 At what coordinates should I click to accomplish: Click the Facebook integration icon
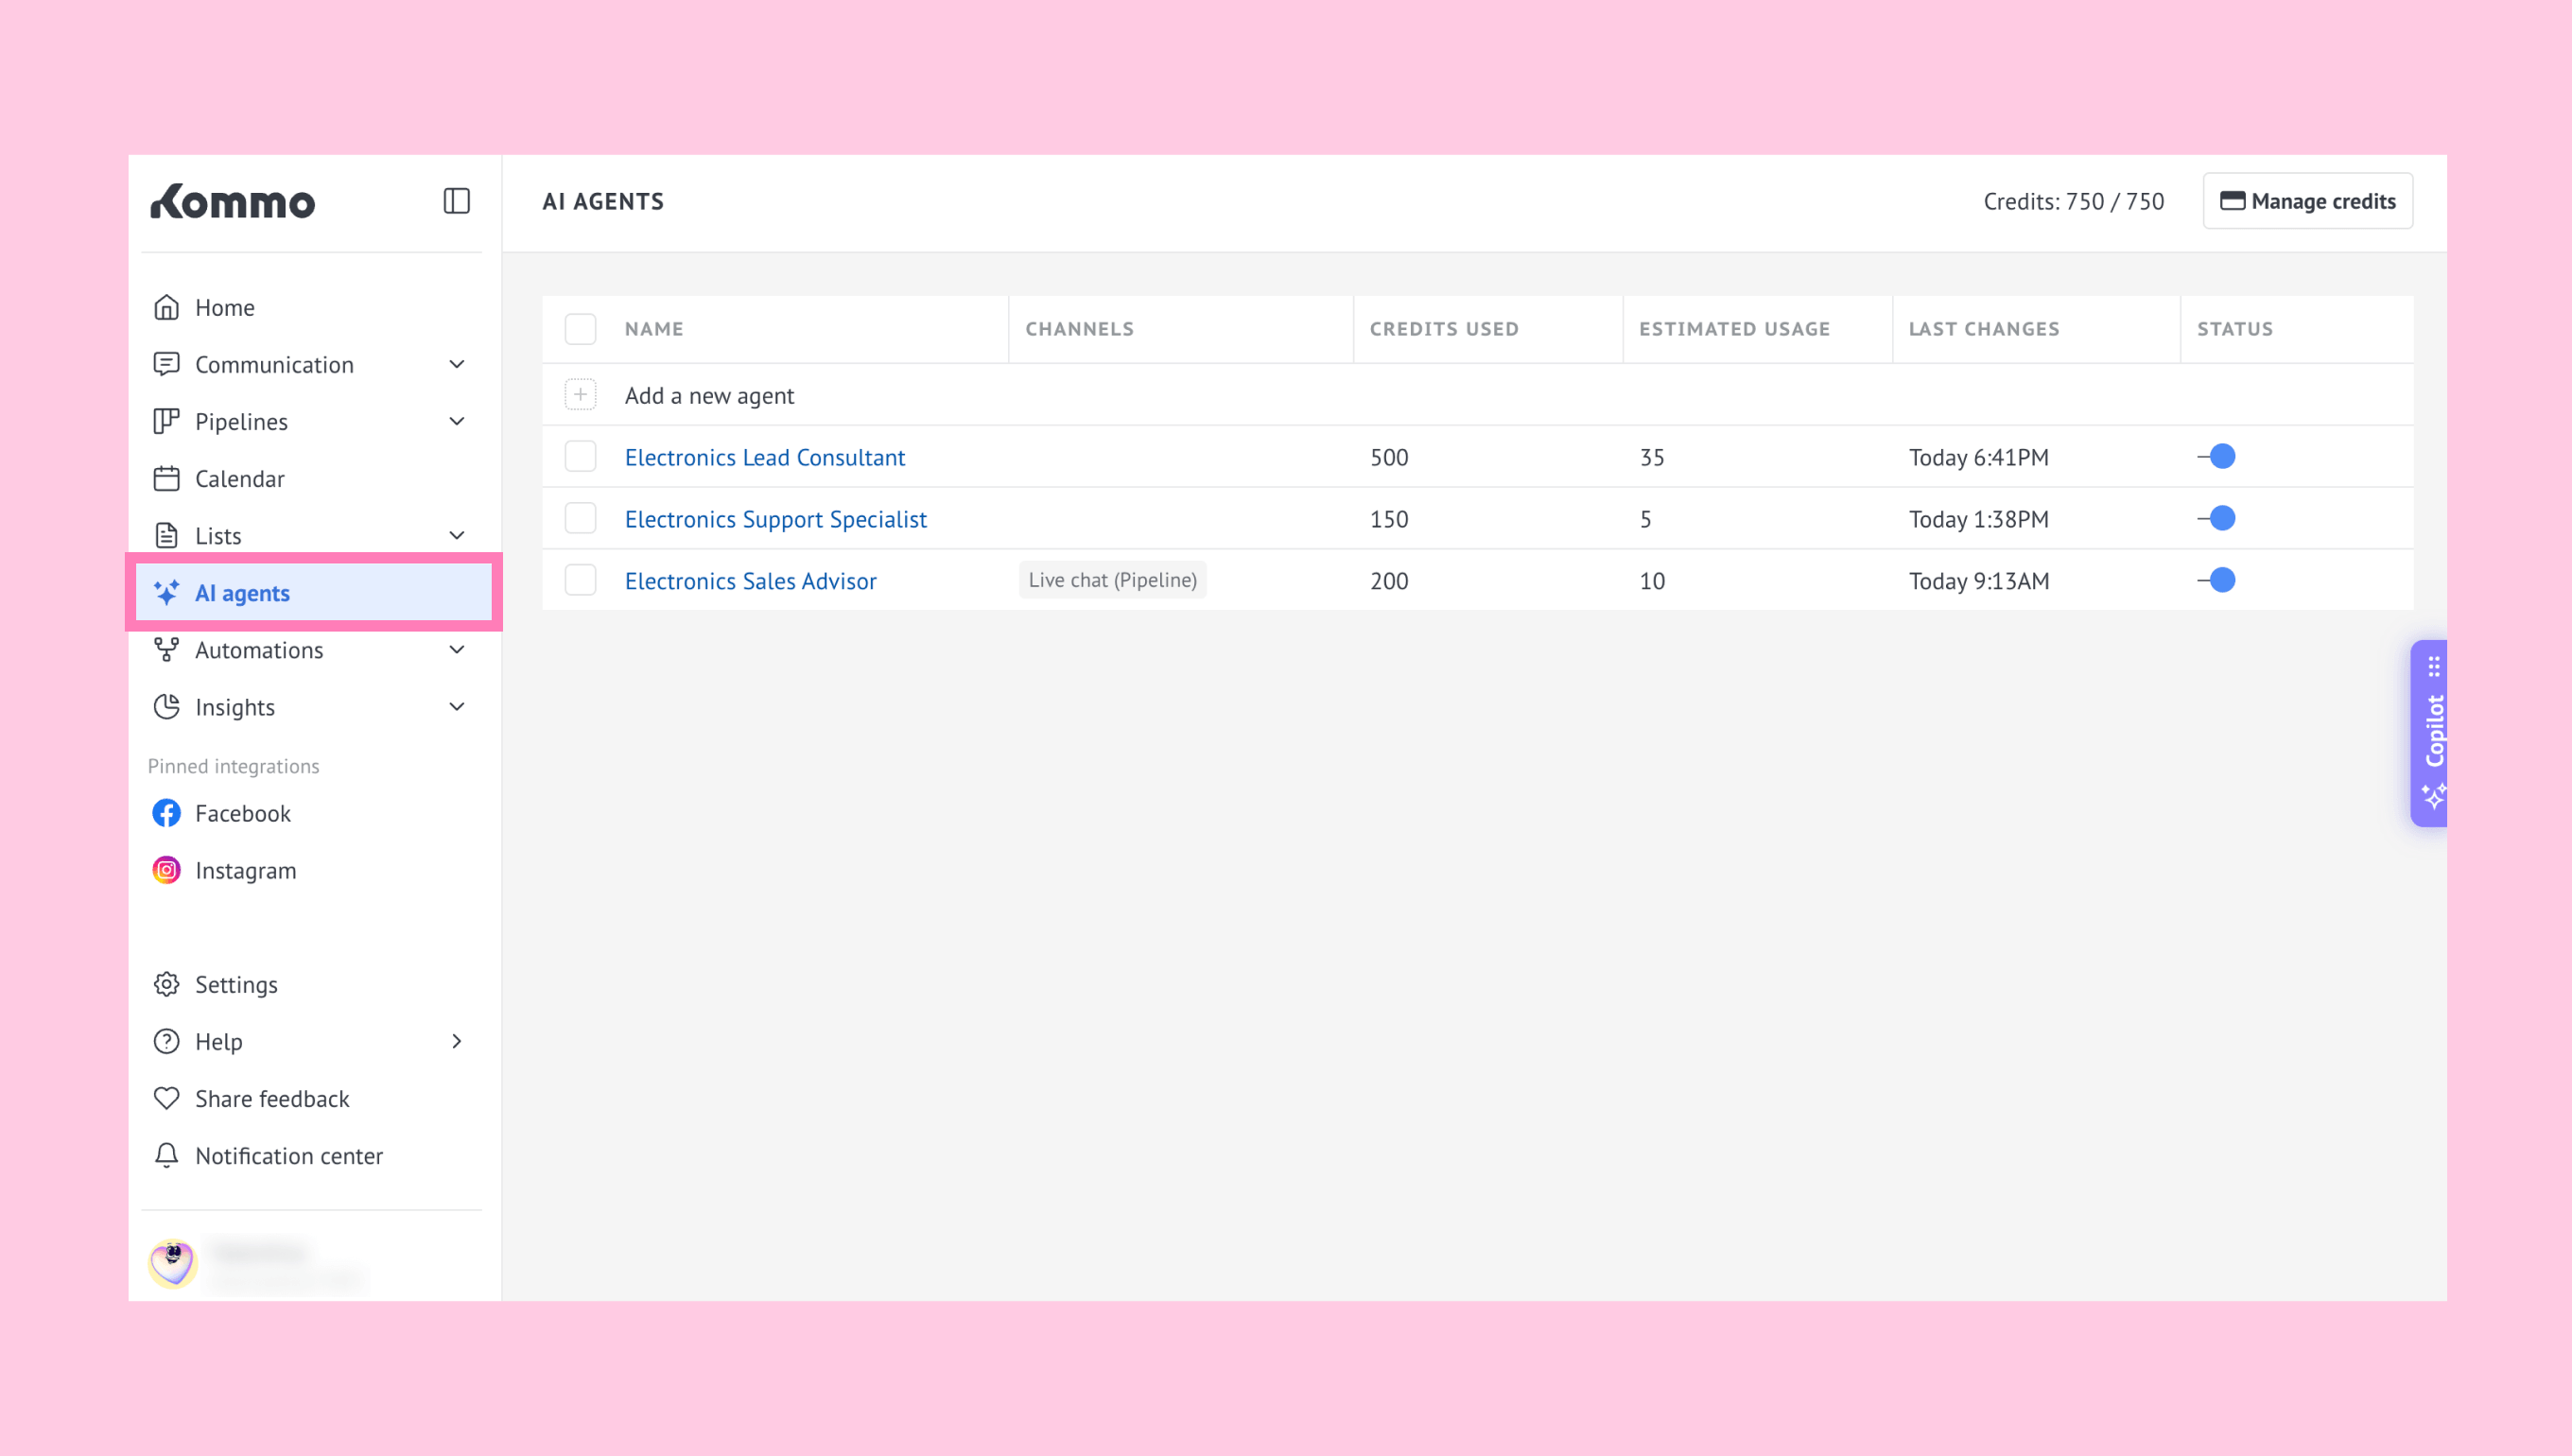[166, 813]
